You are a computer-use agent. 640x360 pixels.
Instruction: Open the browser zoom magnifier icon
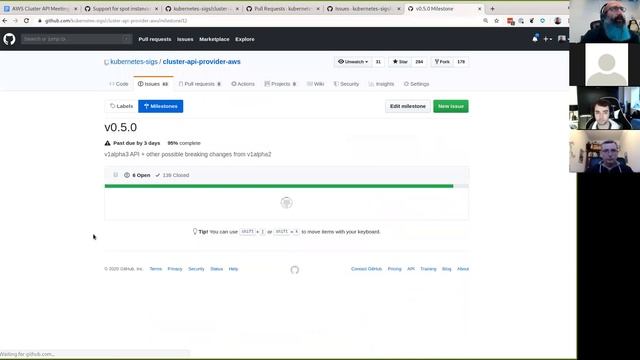pyautogui.click(x=485, y=20)
